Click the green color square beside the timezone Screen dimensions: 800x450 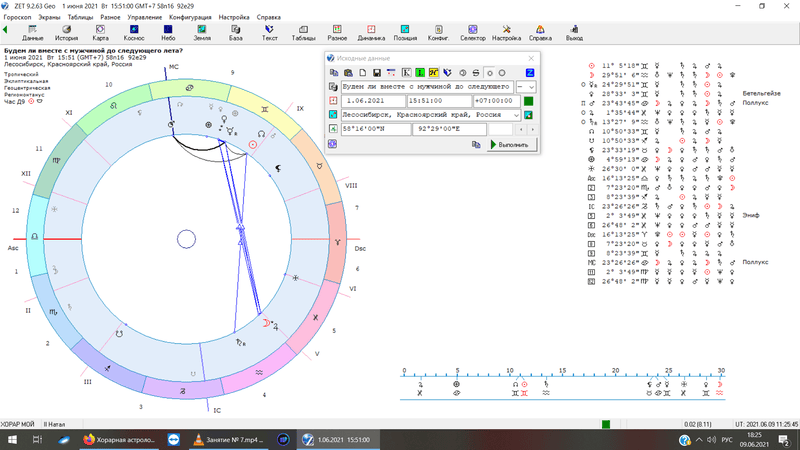coord(528,101)
